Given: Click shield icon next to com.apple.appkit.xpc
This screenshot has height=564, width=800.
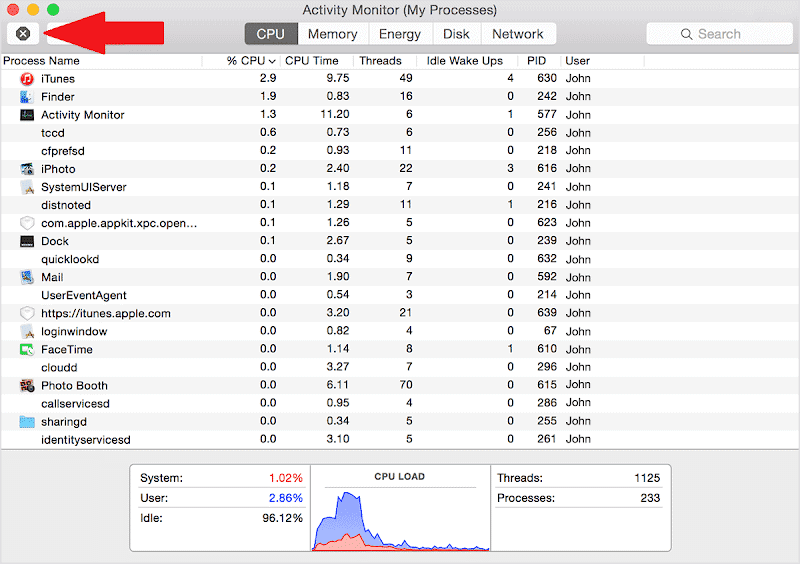Looking at the screenshot, I should [27, 223].
